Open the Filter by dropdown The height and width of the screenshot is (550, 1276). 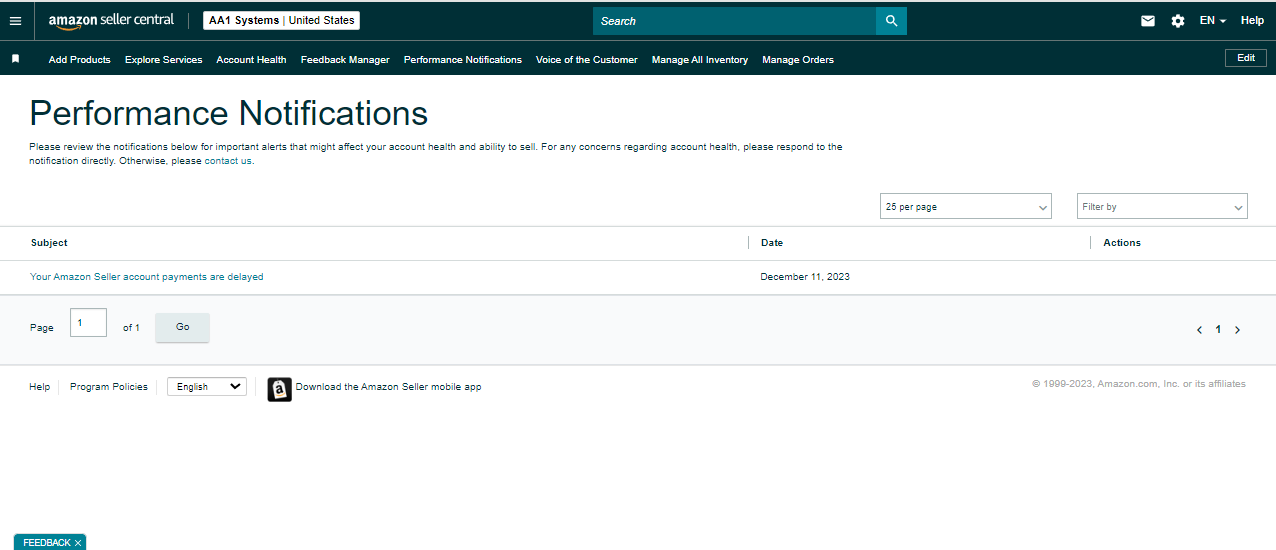1162,206
